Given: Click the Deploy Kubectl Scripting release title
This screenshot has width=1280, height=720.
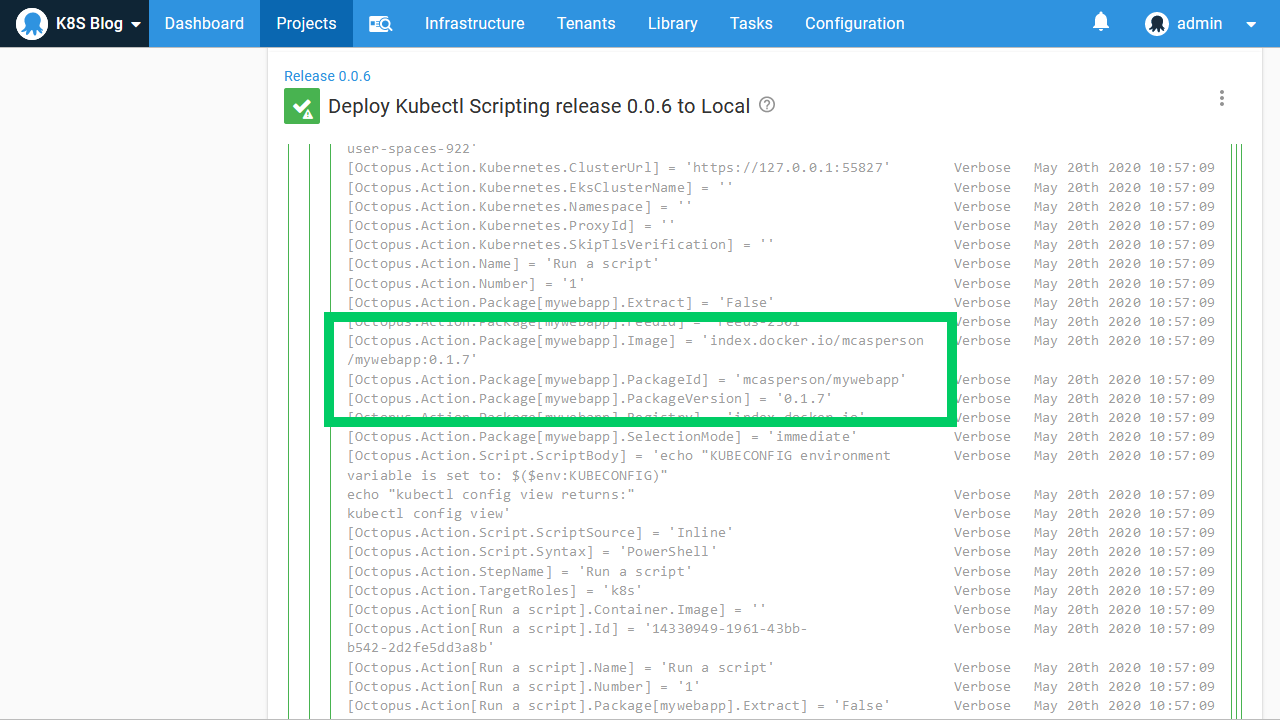Looking at the screenshot, I should 538,106.
